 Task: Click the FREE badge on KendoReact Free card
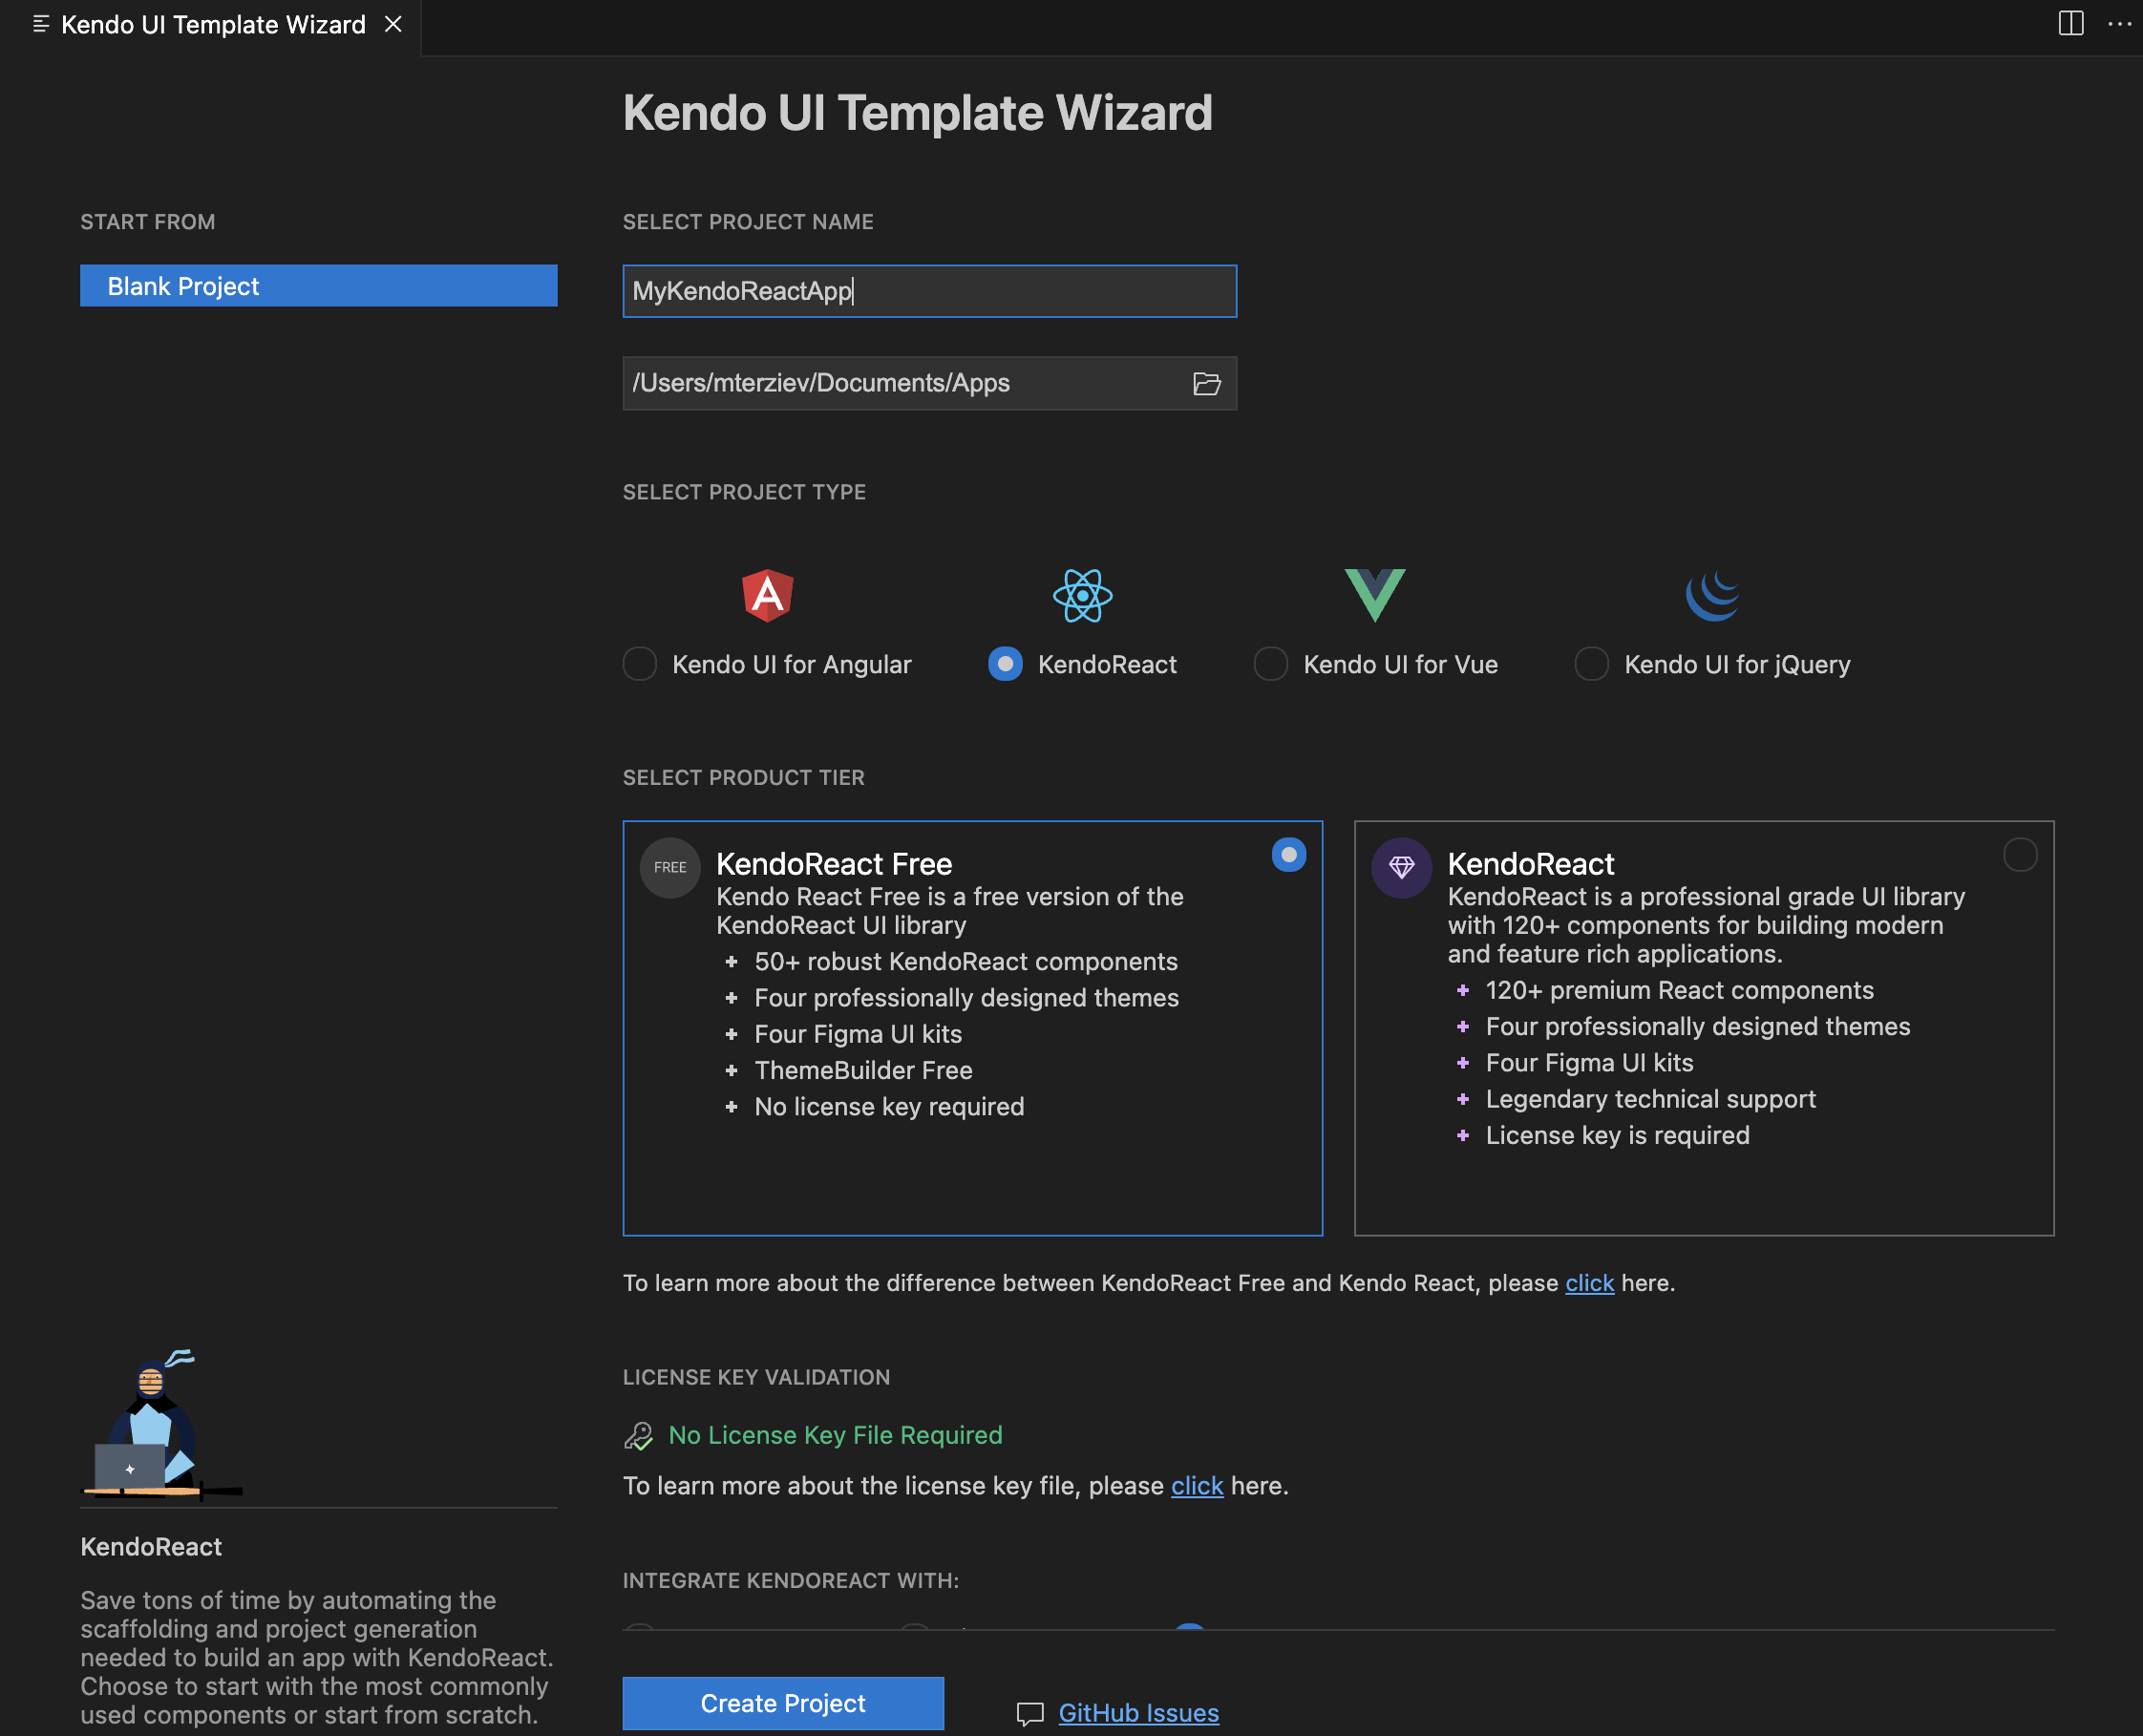pyautogui.click(x=668, y=867)
